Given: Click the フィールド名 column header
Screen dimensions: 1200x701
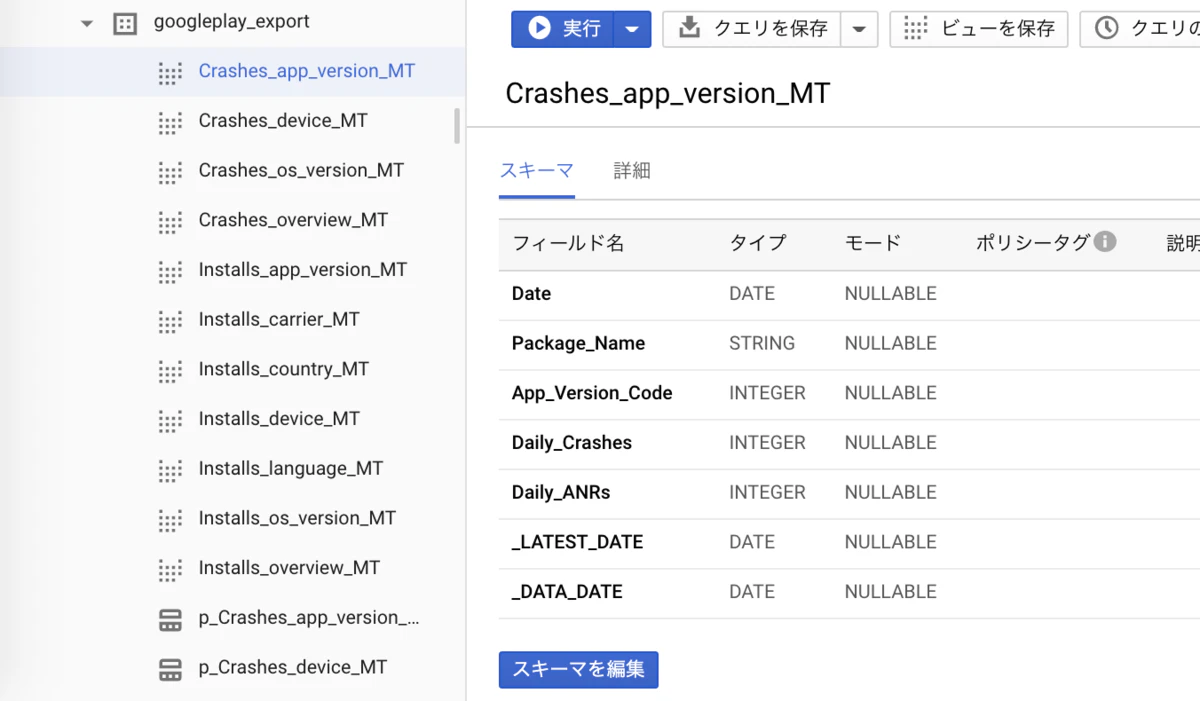Looking at the screenshot, I should [568, 243].
